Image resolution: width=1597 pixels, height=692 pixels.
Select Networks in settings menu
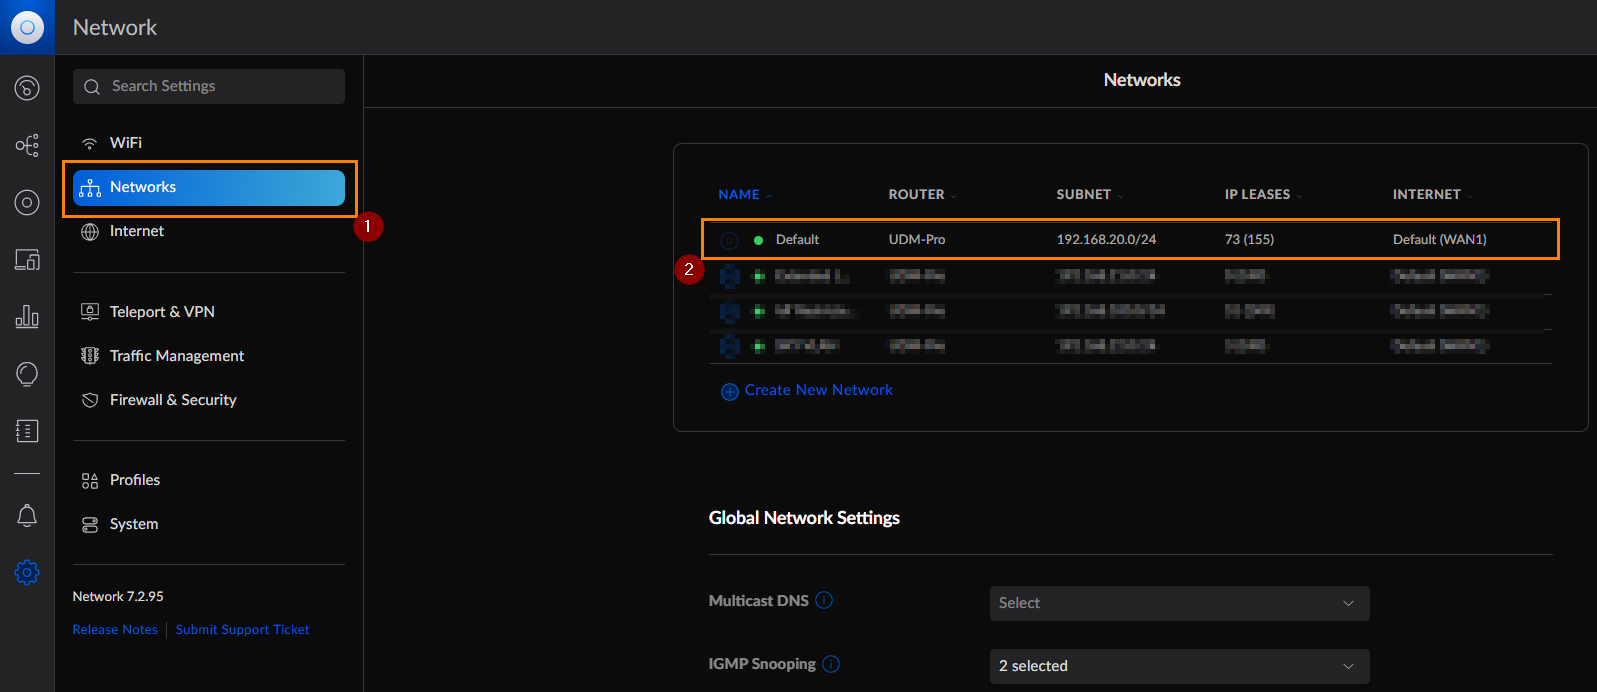point(209,187)
